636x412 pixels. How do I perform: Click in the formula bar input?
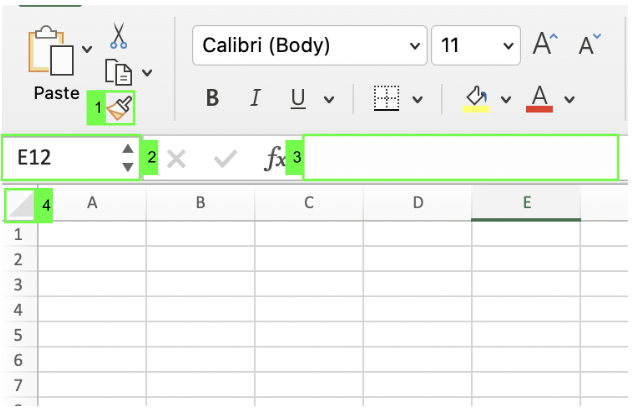point(460,158)
